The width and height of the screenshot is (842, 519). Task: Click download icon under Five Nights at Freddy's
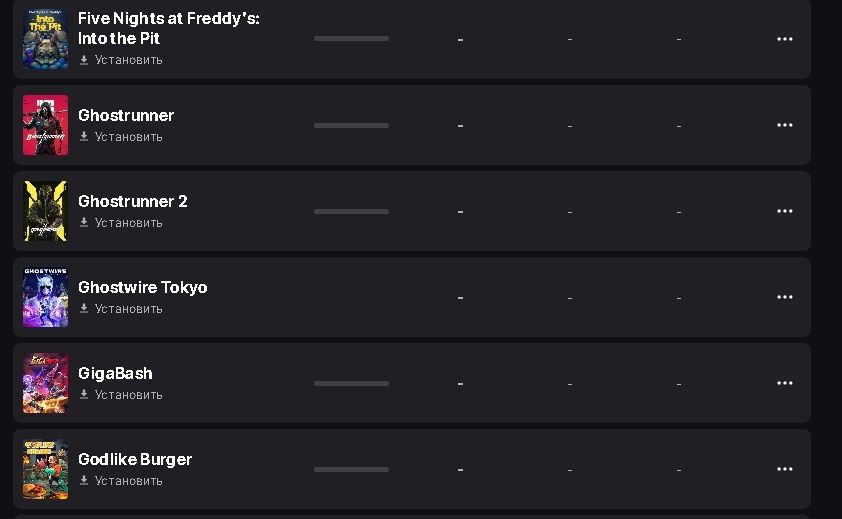[x=84, y=60]
